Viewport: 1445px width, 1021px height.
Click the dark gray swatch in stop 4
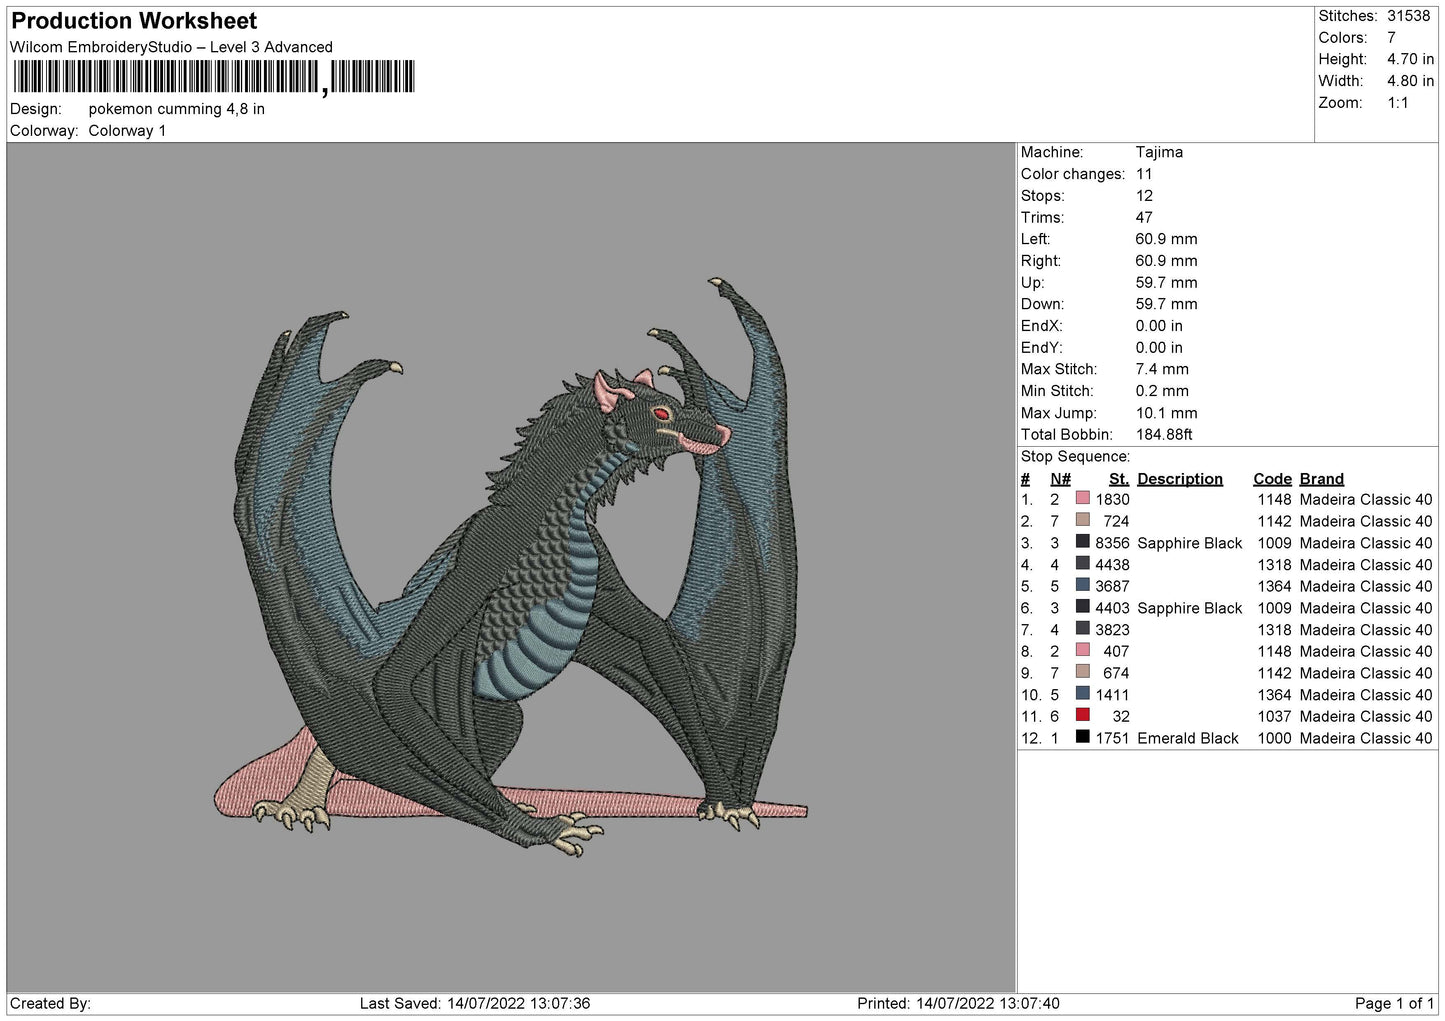pos(1082,564)
